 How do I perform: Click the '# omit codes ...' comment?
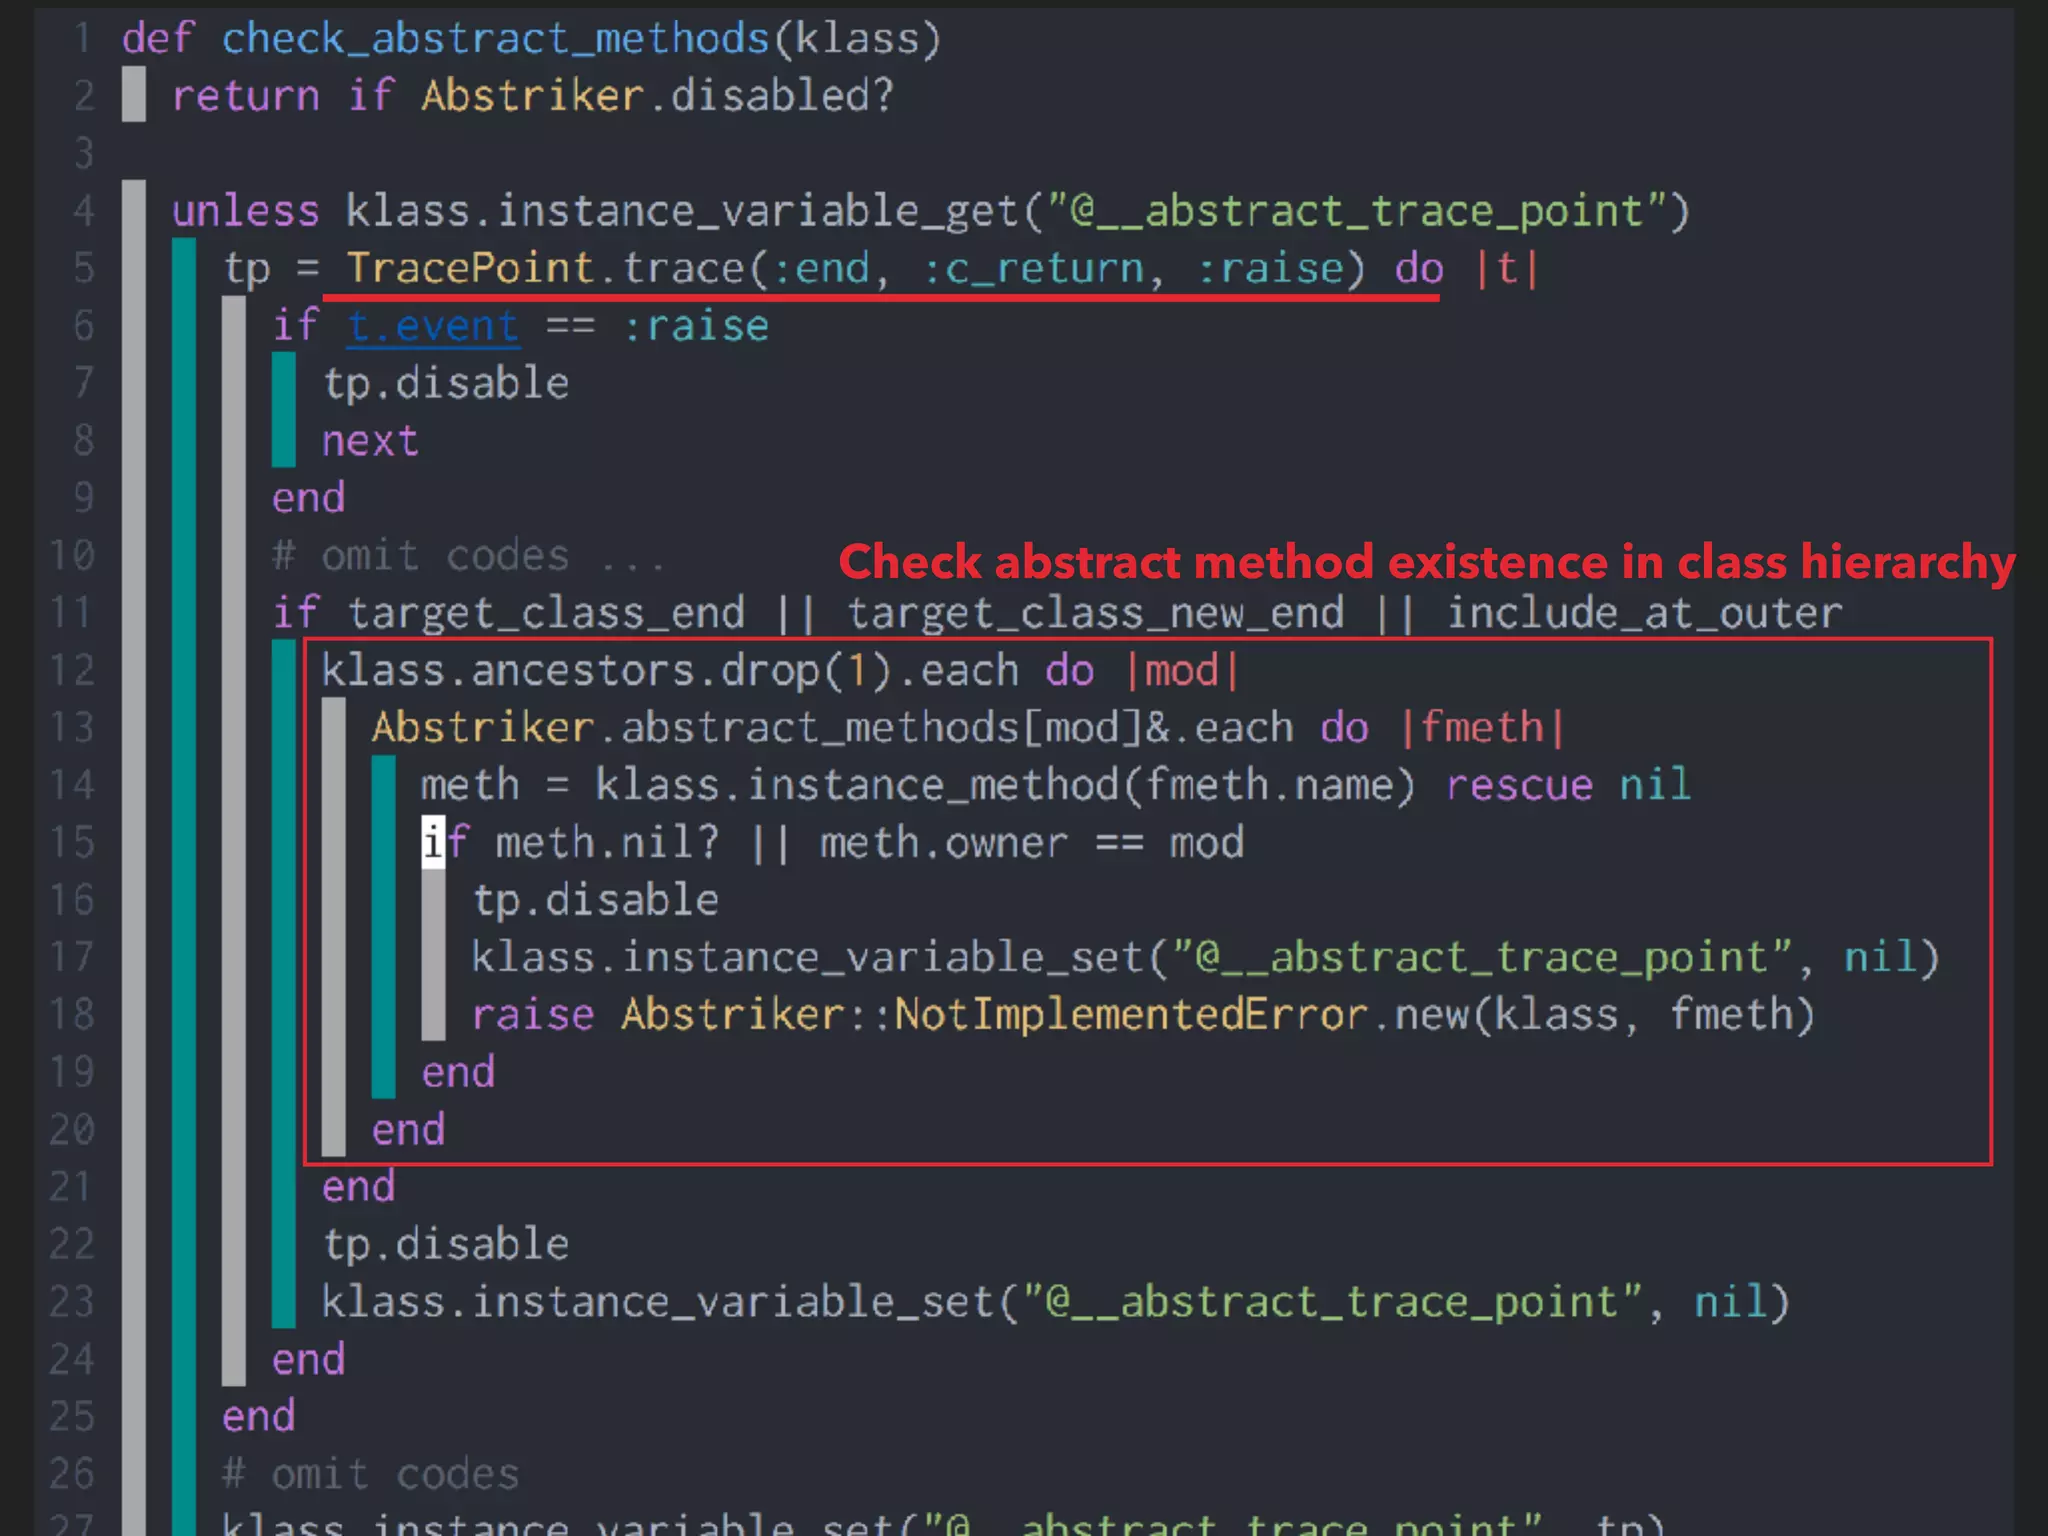[x=468, y=556]
